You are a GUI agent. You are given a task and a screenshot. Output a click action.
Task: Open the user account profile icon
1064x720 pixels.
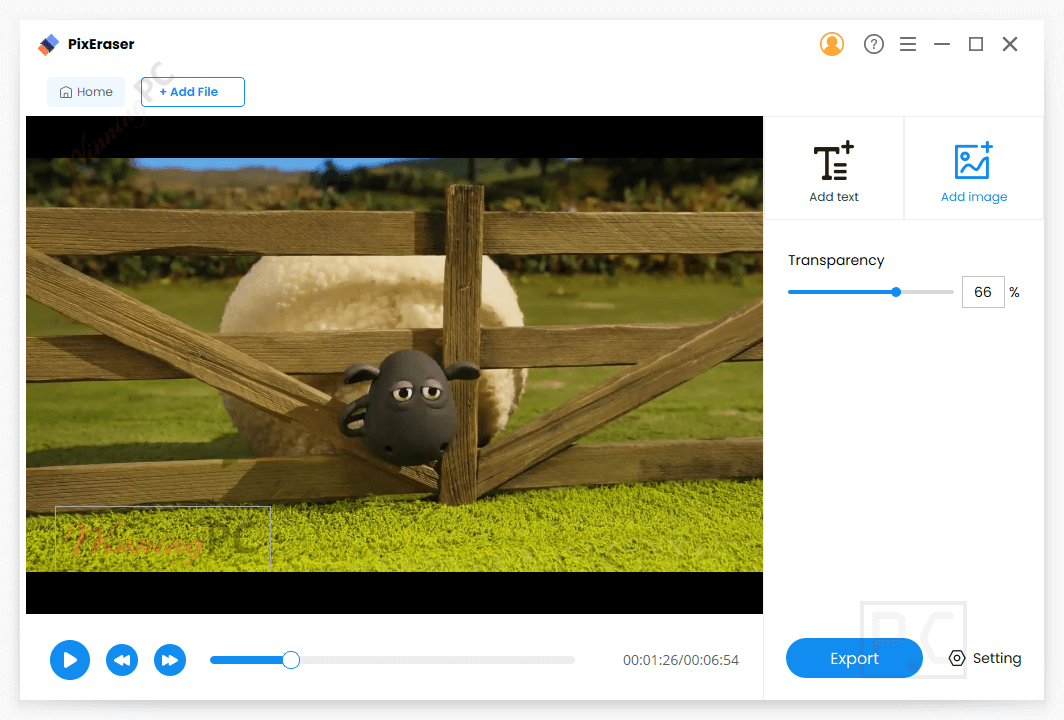(x=831, y=44)
